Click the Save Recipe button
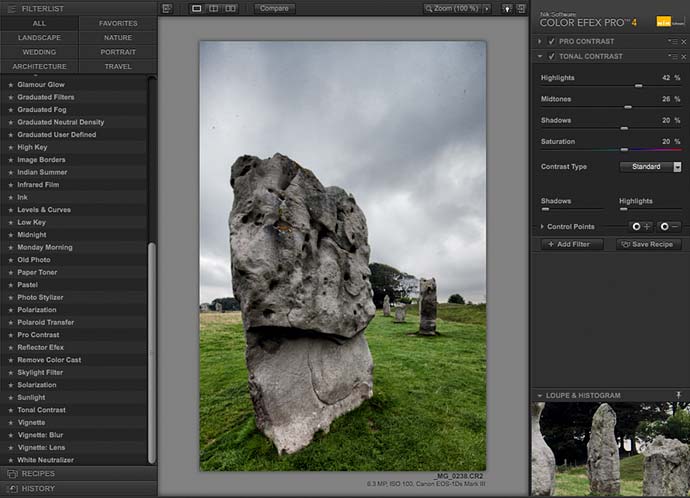The image size is (690, 498). click(649, 244)
